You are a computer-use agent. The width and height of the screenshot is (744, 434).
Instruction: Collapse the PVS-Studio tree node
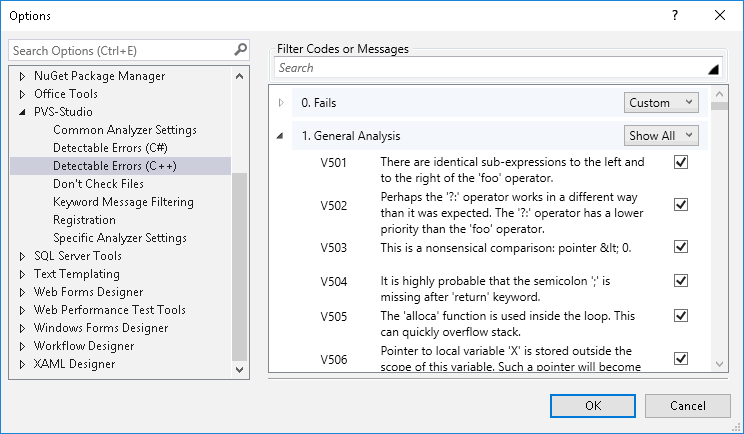click(x=23, y=112)
